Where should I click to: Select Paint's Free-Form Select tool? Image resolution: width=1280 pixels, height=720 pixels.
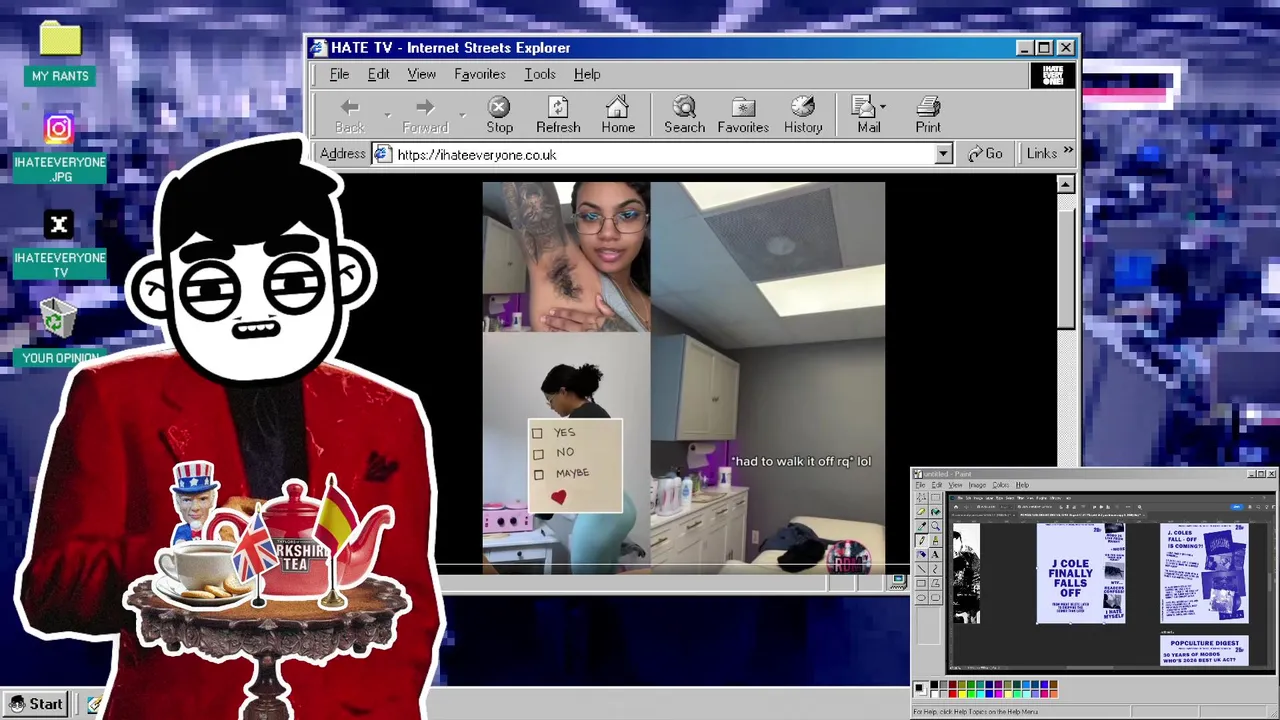coord(921,498)
